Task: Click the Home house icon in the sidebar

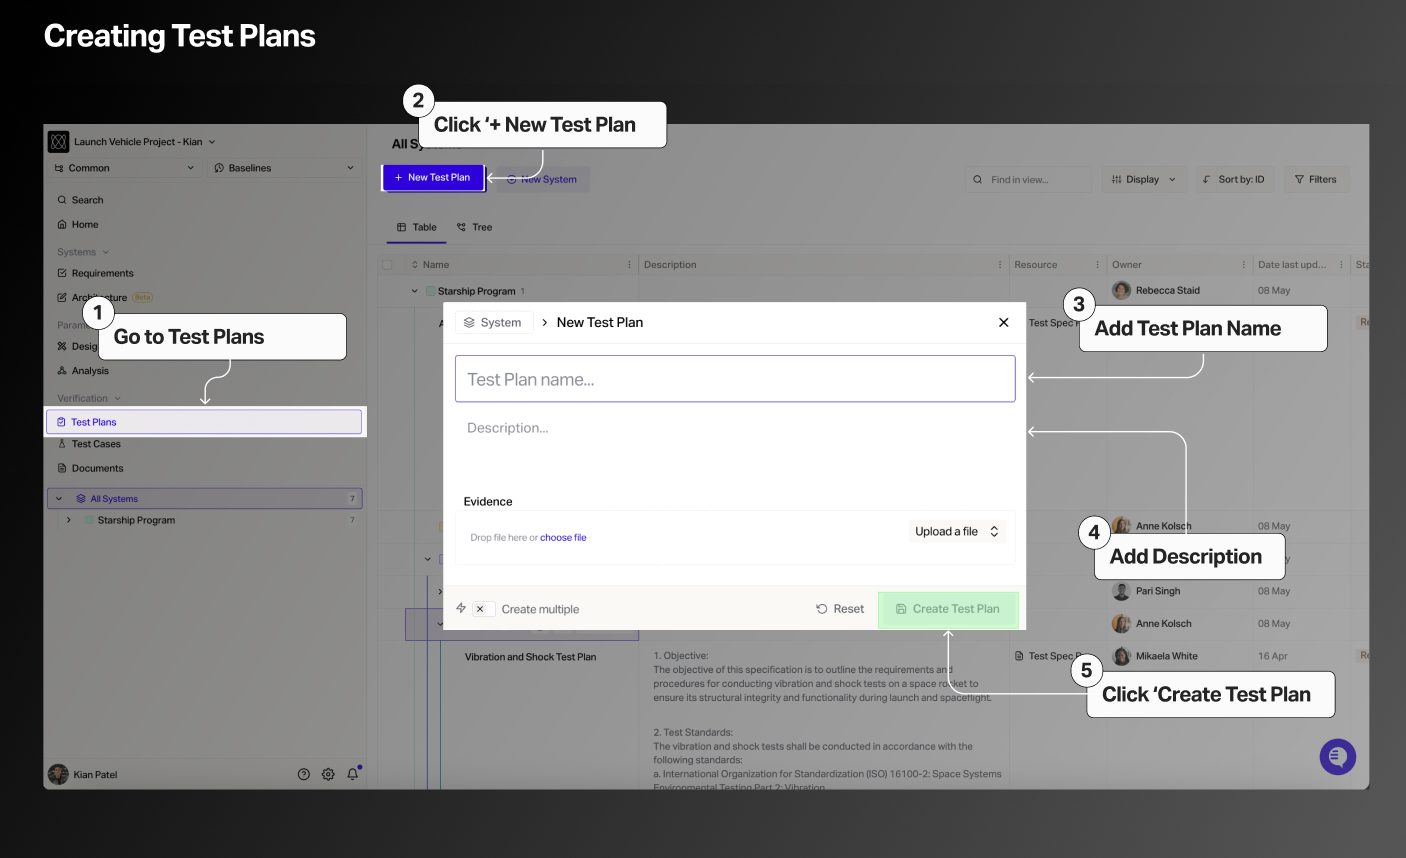Action: coord(62,225)
